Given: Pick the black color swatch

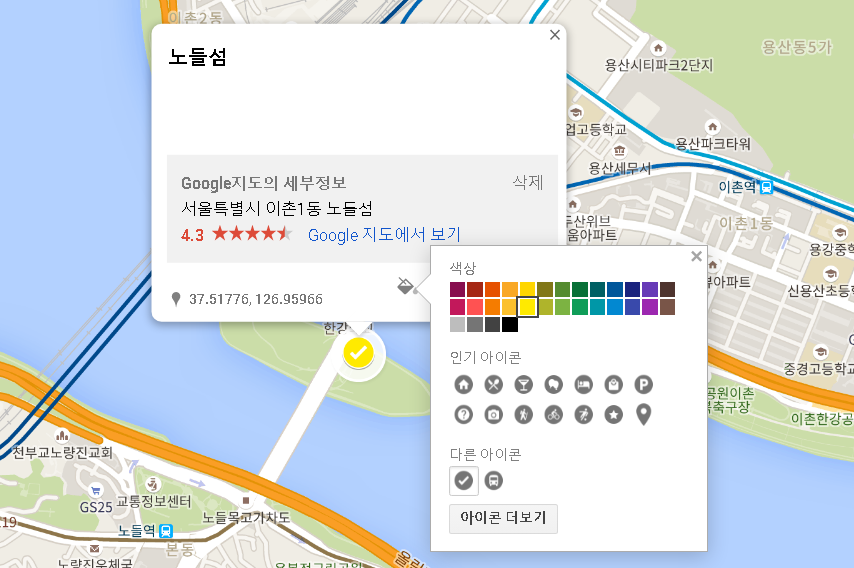Looking at the screenshot, I should coord(510,325).
